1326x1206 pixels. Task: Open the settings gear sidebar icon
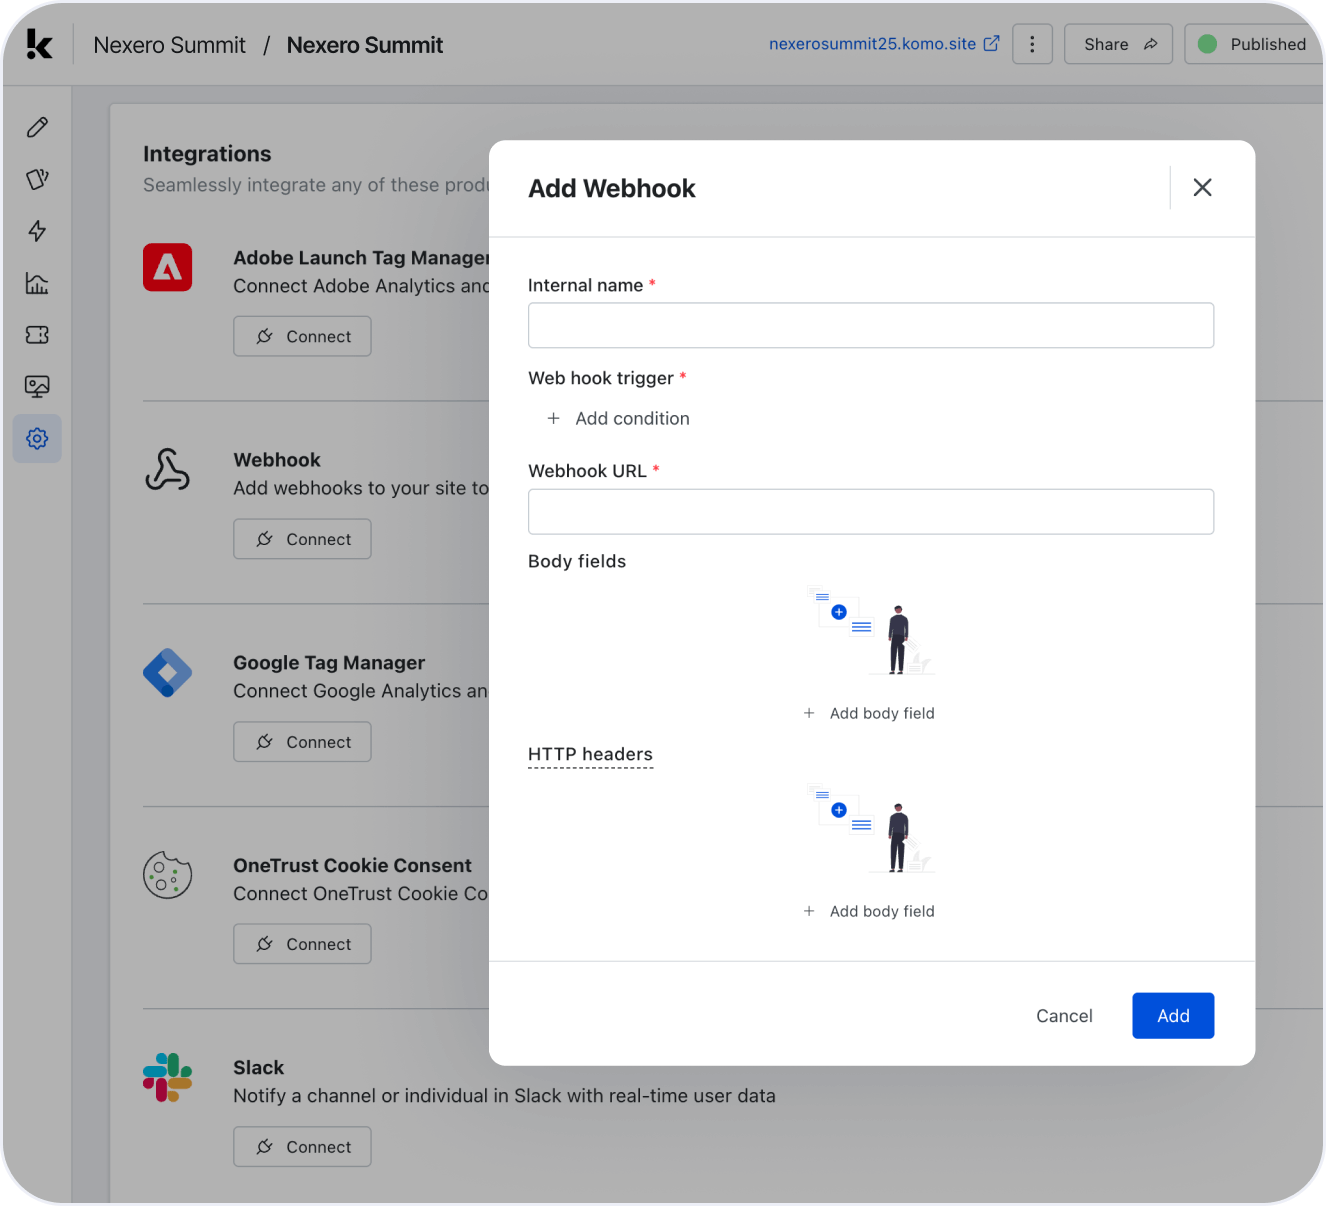point(37,438)
